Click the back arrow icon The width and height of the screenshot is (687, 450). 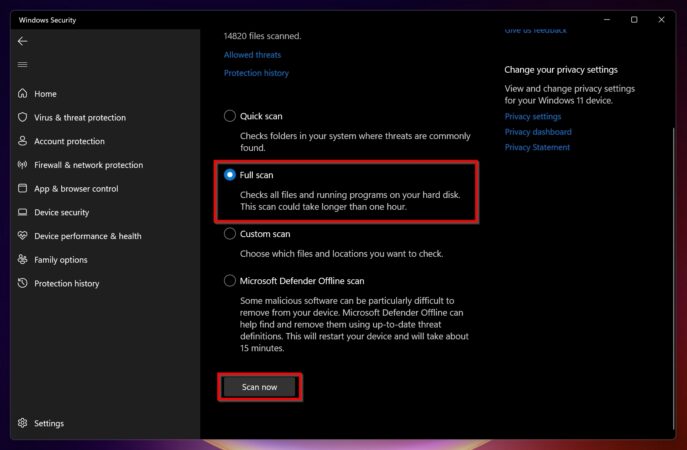pos(22,41)
